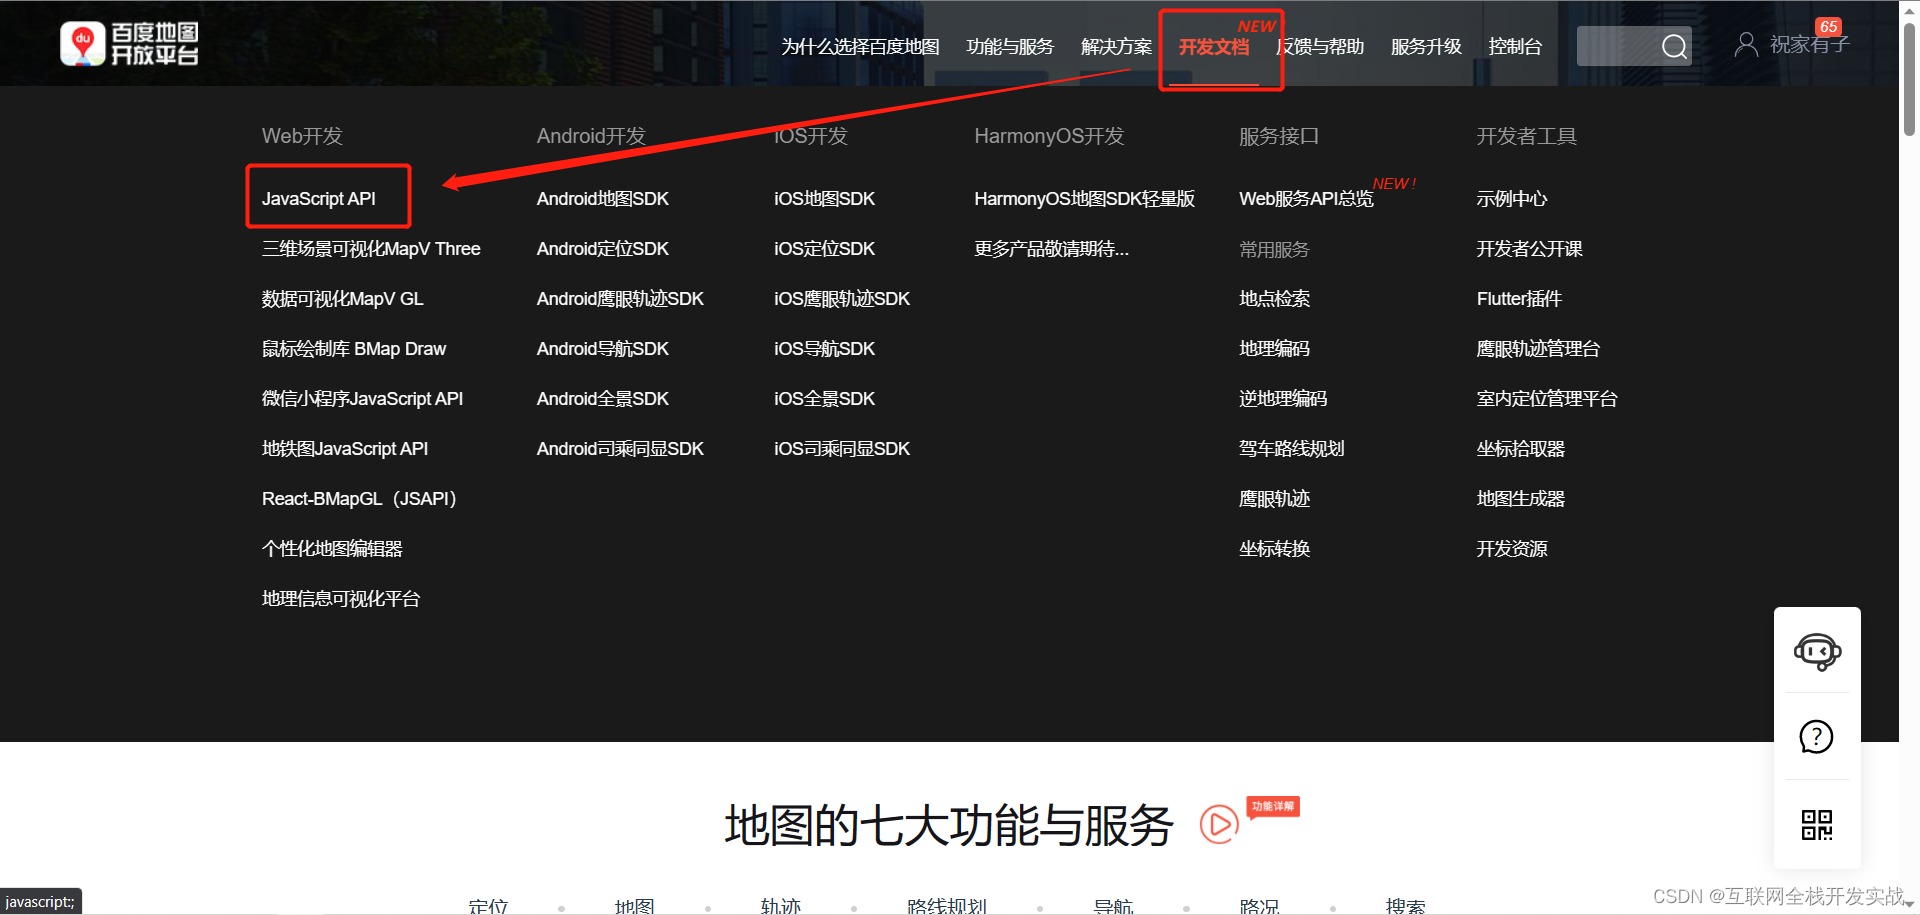Open React-BMapGL (JSAPI) link
Viewport: 1920px width, 915px height.
click(x=359, y=499)
